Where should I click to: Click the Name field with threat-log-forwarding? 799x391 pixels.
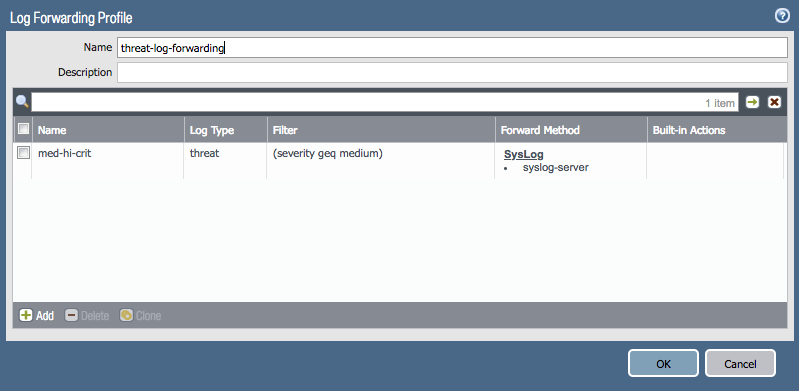[452, 47]
